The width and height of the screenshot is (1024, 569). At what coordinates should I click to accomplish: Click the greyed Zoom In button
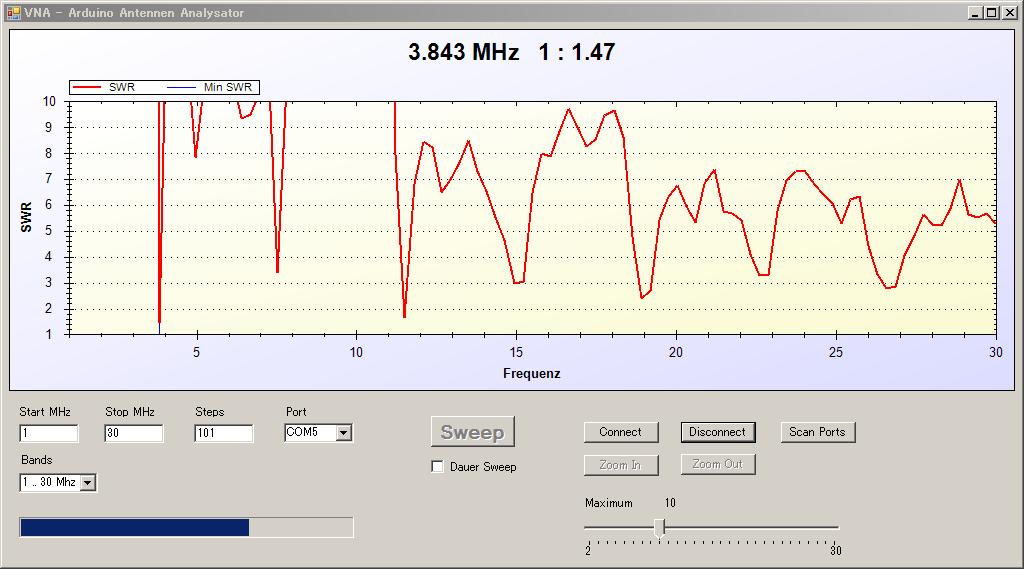click(x=621, y=464)
